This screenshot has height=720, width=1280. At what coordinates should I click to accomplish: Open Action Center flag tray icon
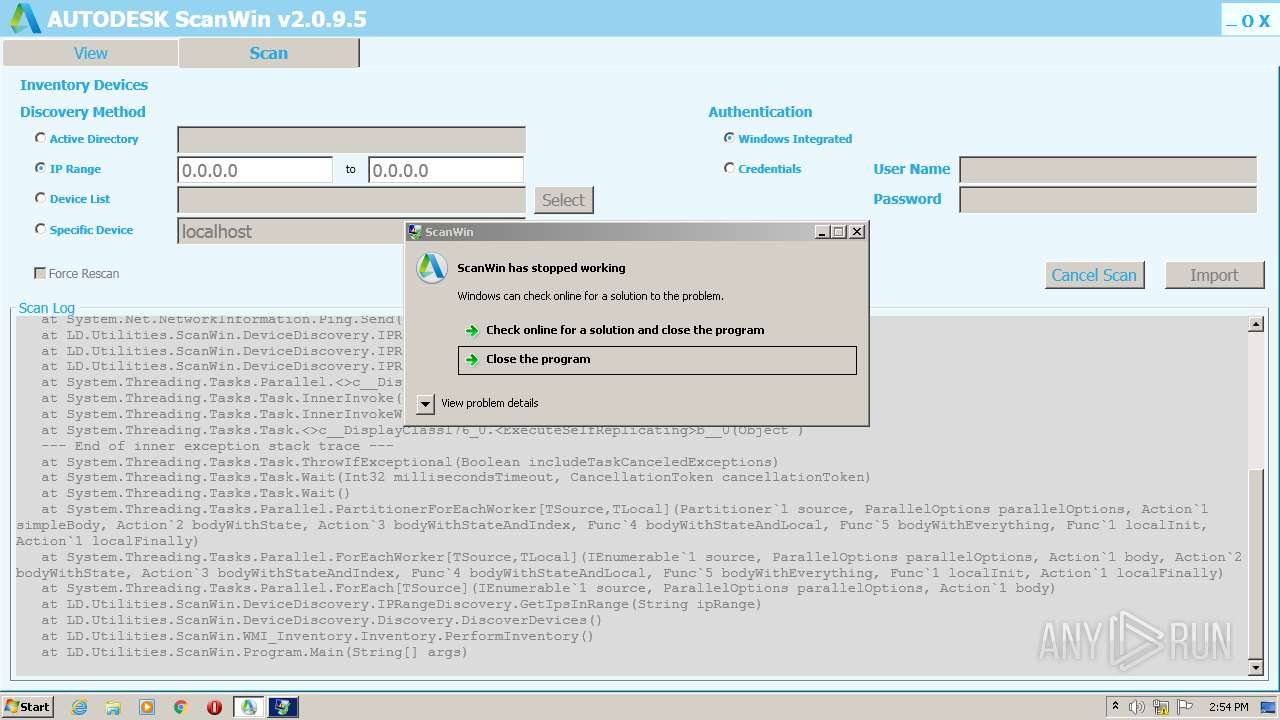tap(1184, 707)
